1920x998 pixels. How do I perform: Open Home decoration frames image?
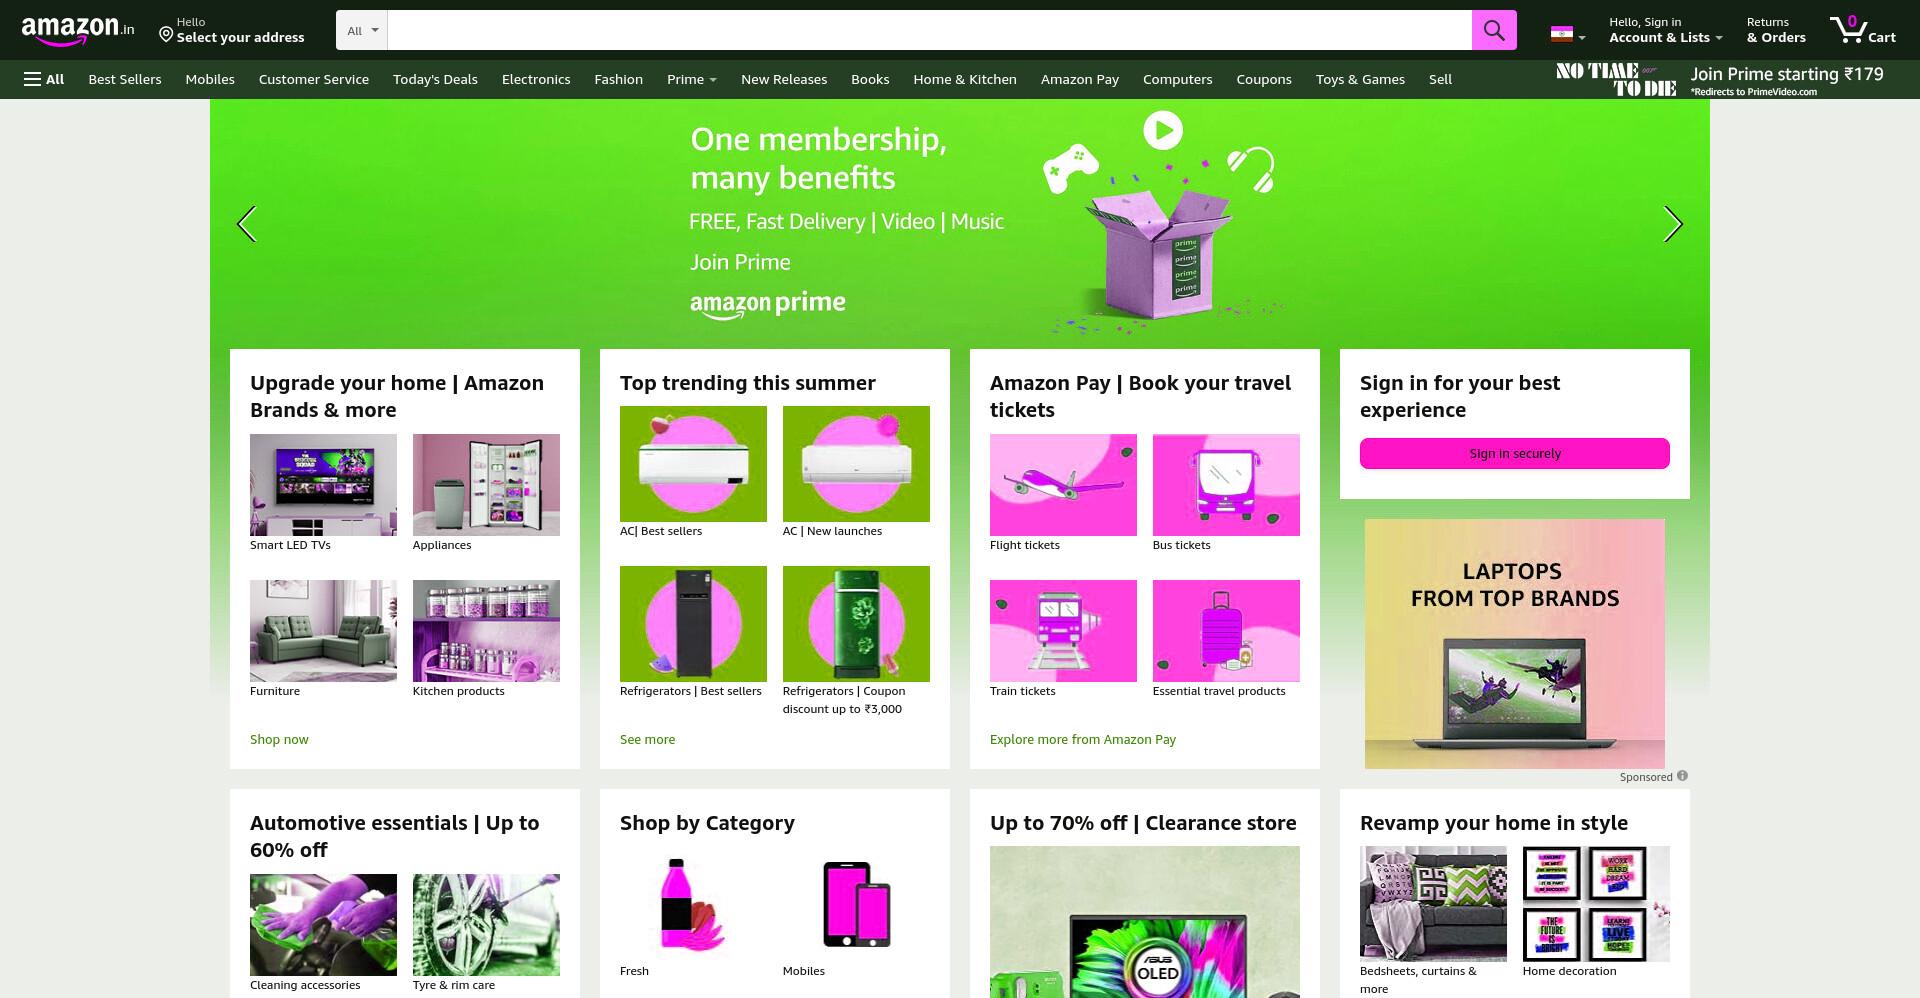click(1596, 904)
